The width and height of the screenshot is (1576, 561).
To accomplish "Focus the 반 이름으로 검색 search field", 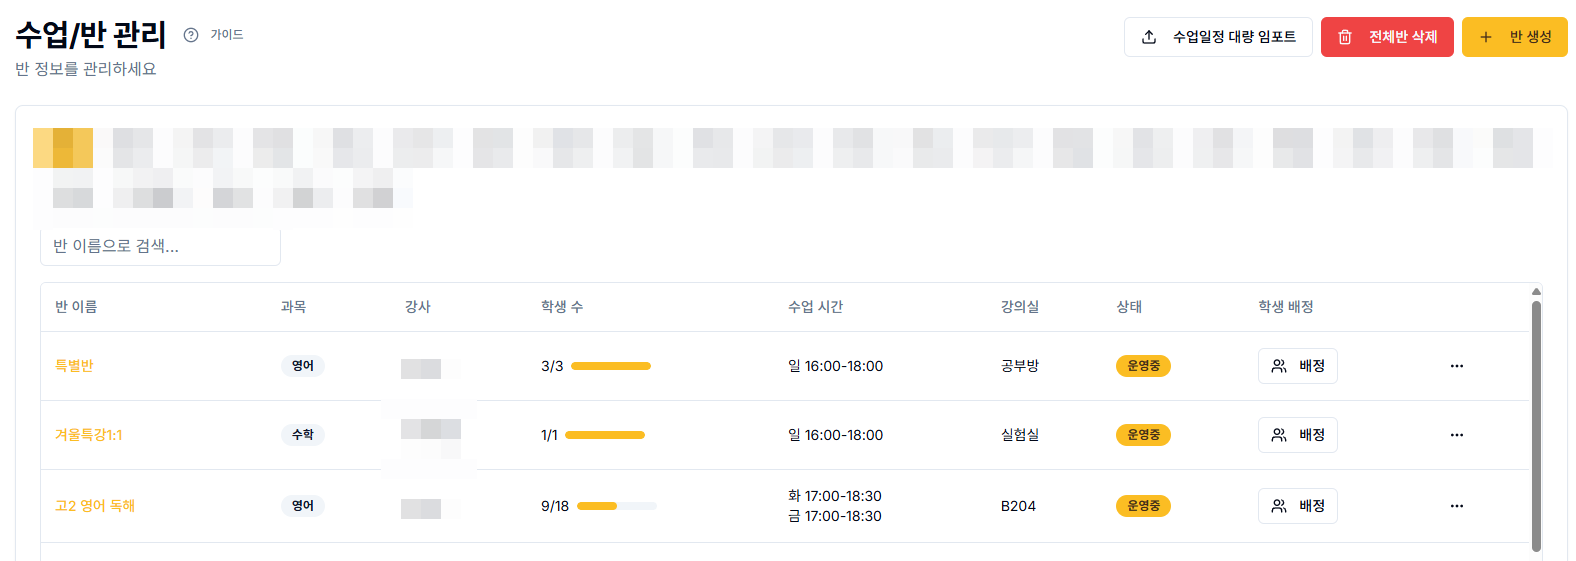I will click(160, 246).
